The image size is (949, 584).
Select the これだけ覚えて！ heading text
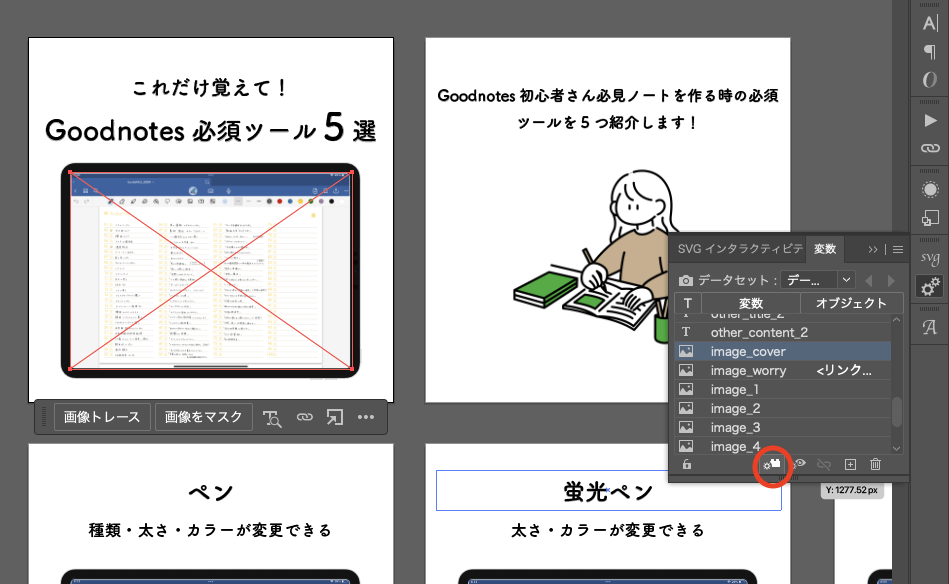click(x=210, y=88)
